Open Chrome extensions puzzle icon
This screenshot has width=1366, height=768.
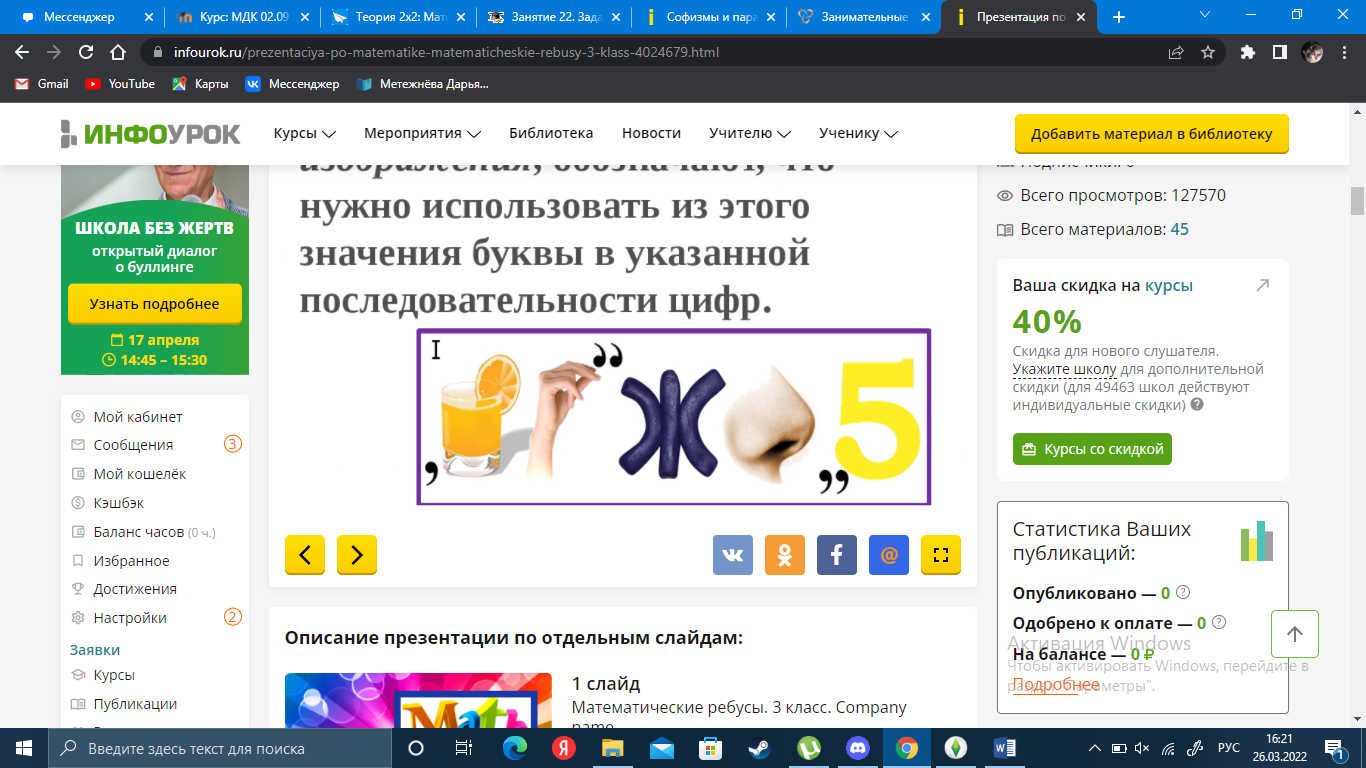tap(1247, 52)
